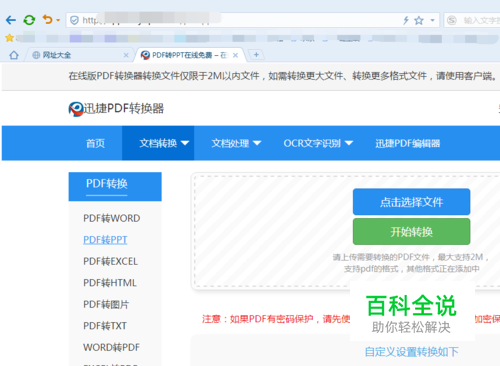Select the PDF转PPT在线免费 tab
The width and height of the screenshot is (500, 366).
189,55
